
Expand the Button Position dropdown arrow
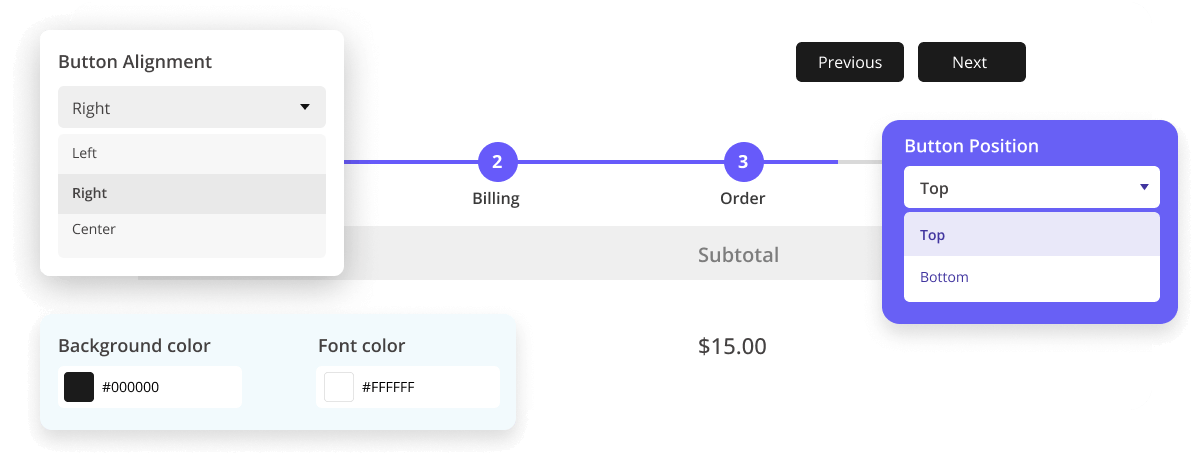click(1144, 187)
